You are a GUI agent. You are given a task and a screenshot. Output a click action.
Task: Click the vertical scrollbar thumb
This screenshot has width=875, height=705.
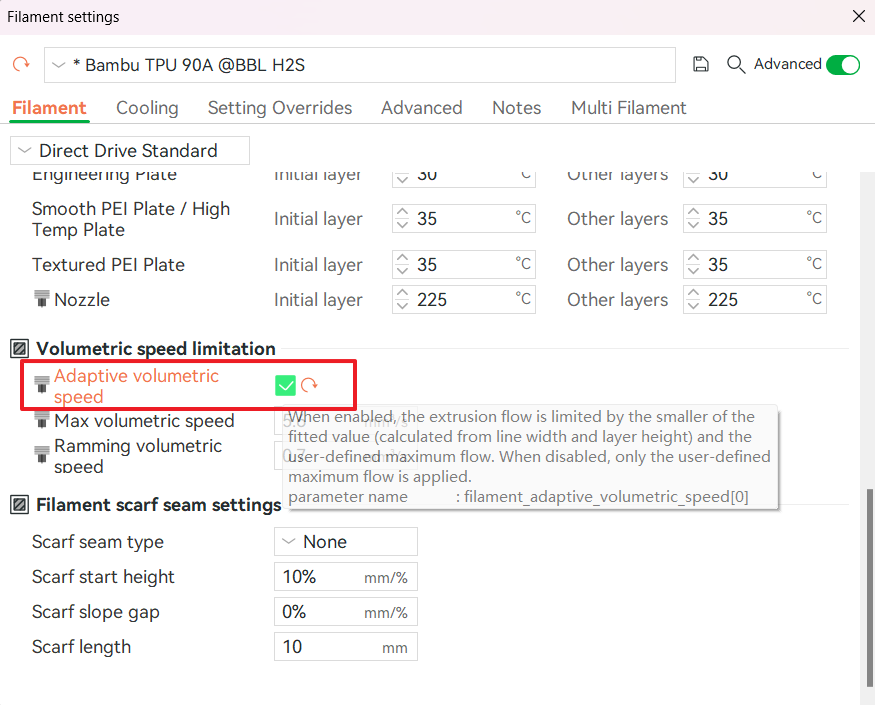pyautogui.click(x=869, y=588)
